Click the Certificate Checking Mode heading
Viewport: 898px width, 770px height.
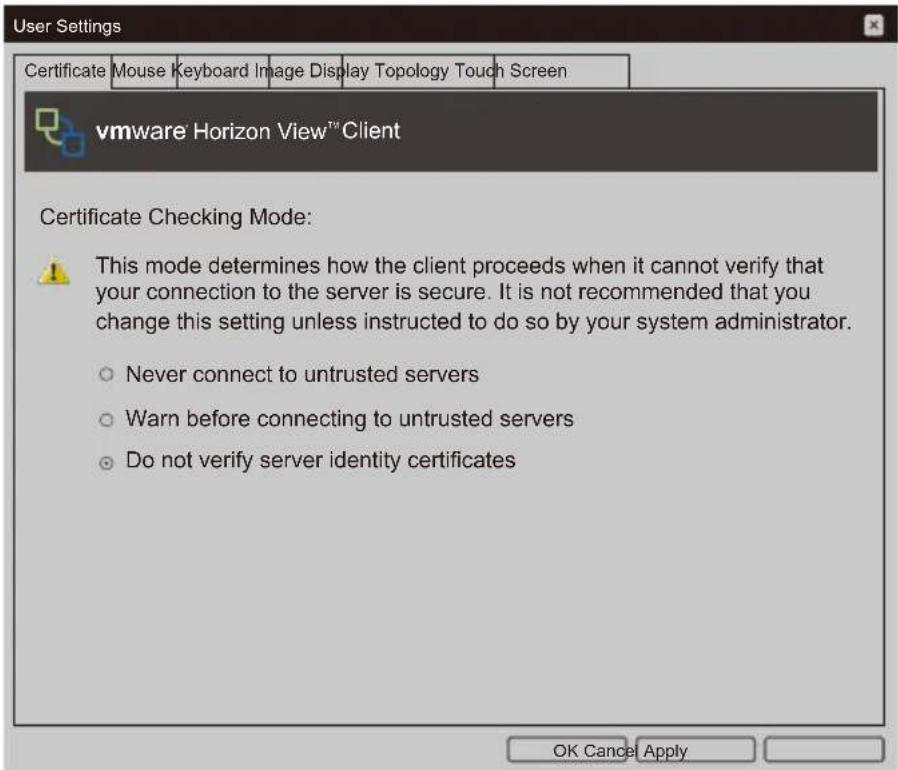pyautogui.click(x=176, y=217)
